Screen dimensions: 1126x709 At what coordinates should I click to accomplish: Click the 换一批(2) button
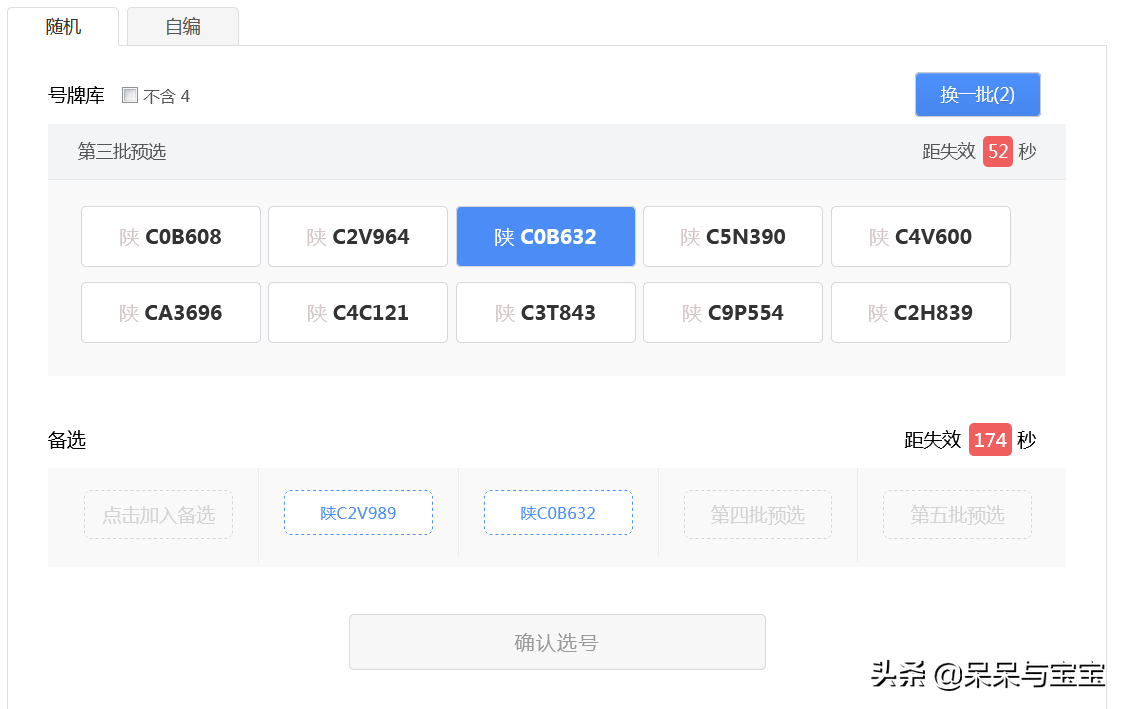tap(977, 94)
